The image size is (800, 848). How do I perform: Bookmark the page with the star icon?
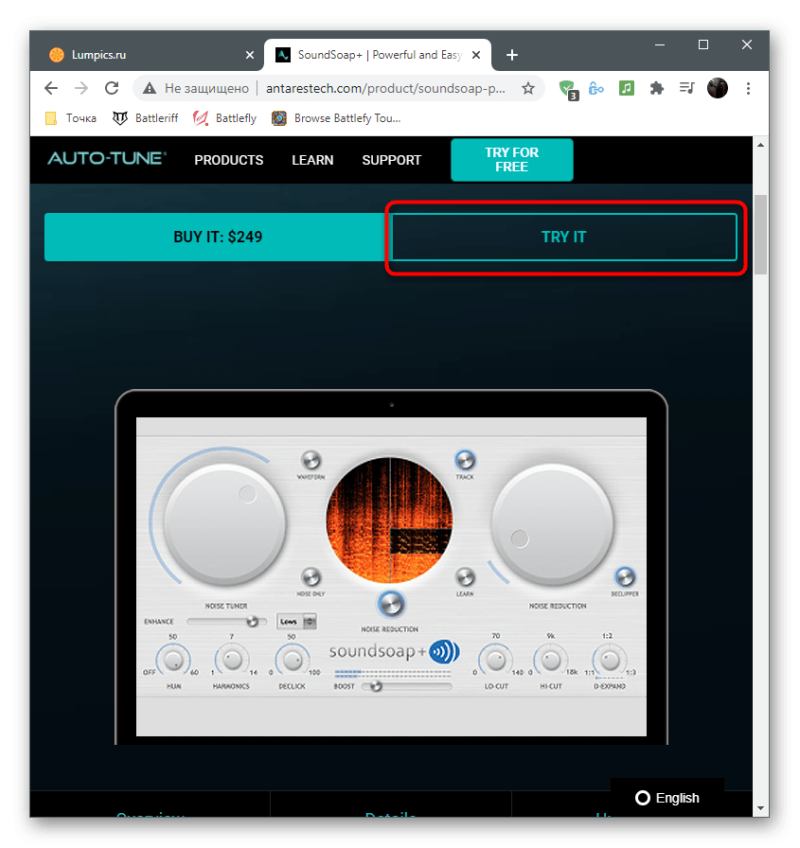(528, 88)
